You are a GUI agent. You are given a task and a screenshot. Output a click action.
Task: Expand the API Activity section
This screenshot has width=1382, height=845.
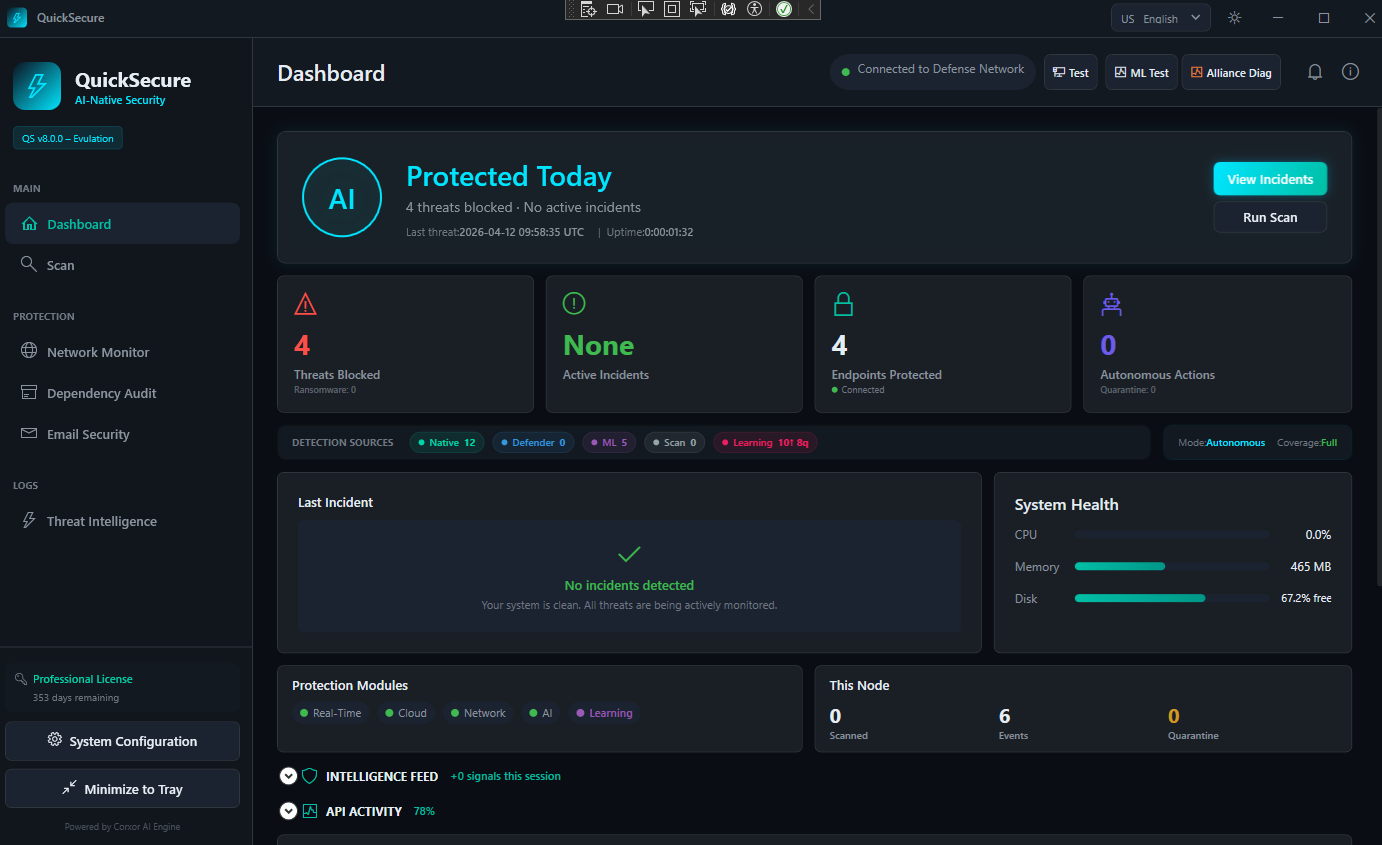click(288, 811)
